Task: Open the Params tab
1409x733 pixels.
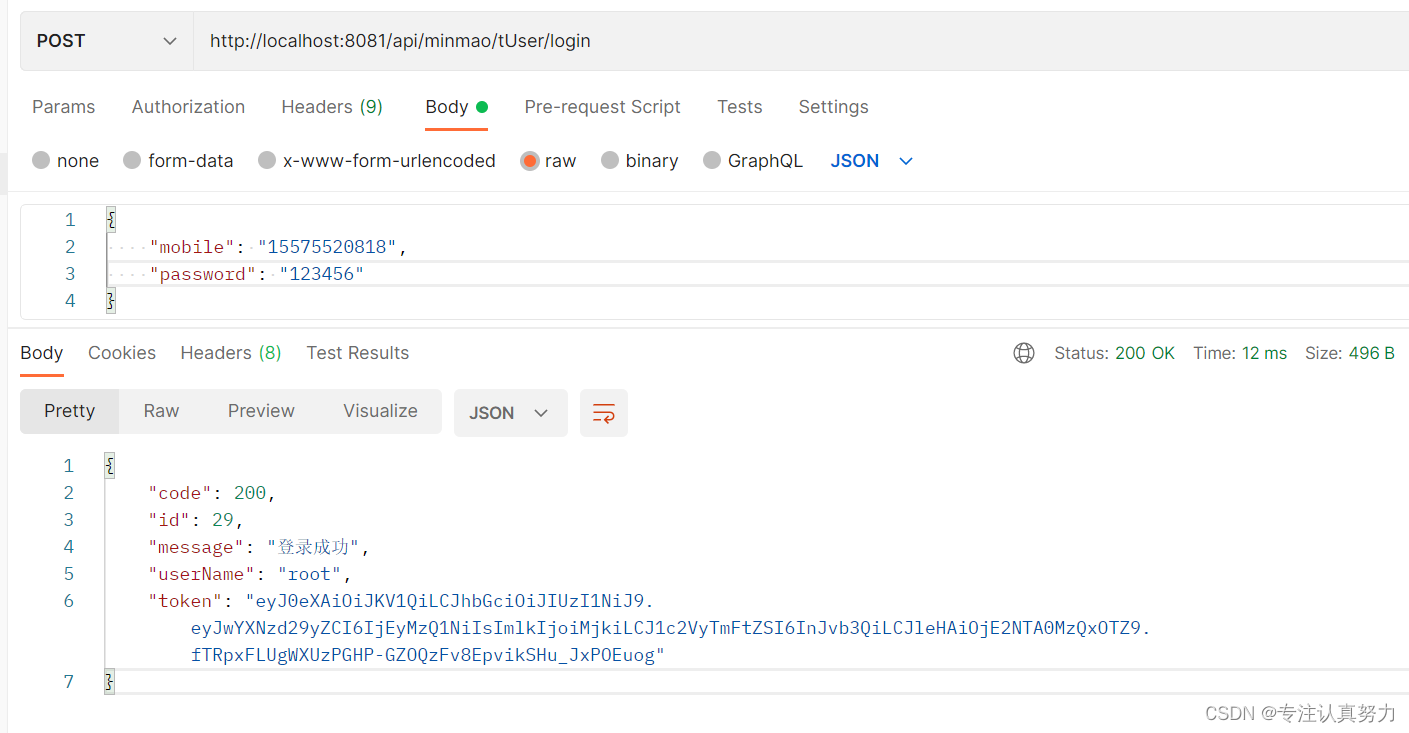Action: [64, 107]
